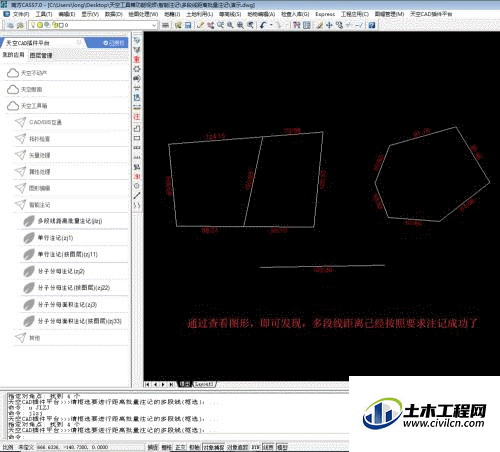Open the Express menu
This screenshot has width=500, height=452.
325,14
